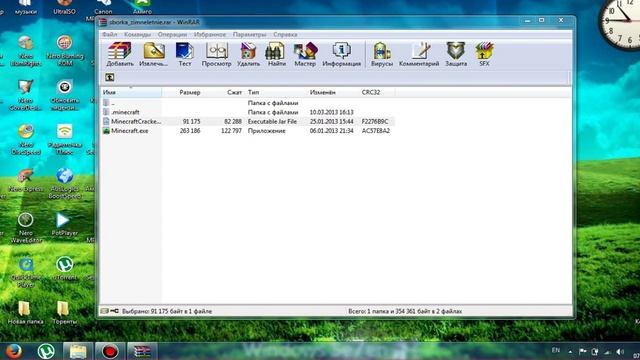Open Nero Burning ROM desktop shortcut
This screenshot has height=360, width=640.
click(65, 51)
